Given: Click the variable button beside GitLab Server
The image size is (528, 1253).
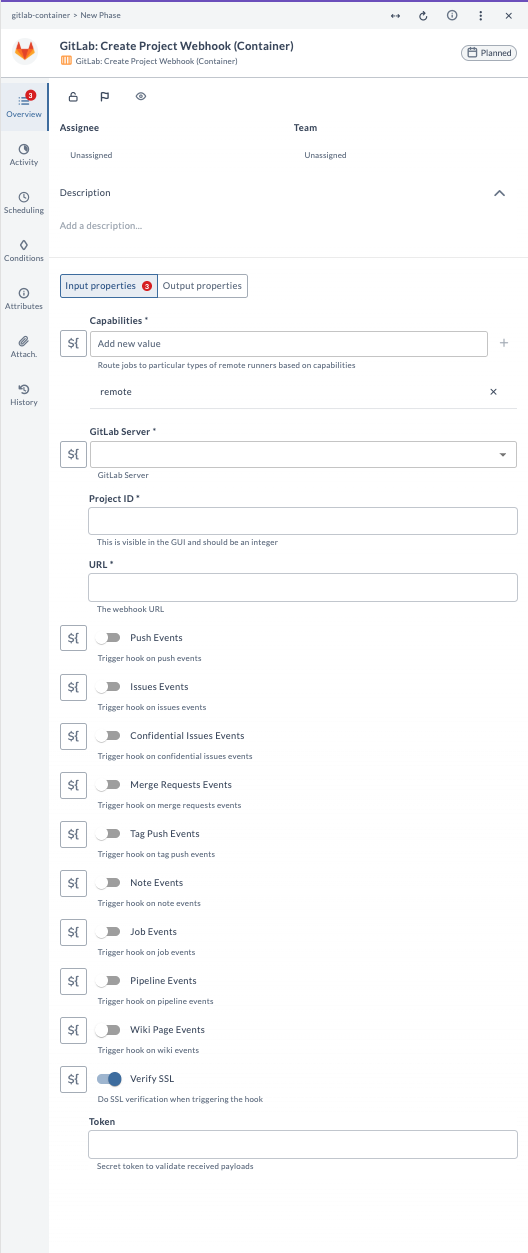Looking at the screenshot, I should pos(73,454).
